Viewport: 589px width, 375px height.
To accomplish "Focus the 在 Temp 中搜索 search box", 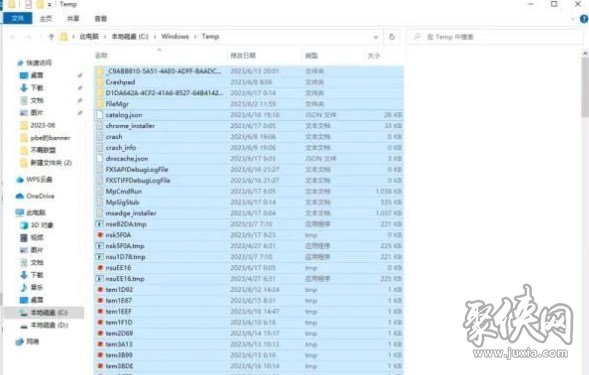I will (x=495, y=37).
